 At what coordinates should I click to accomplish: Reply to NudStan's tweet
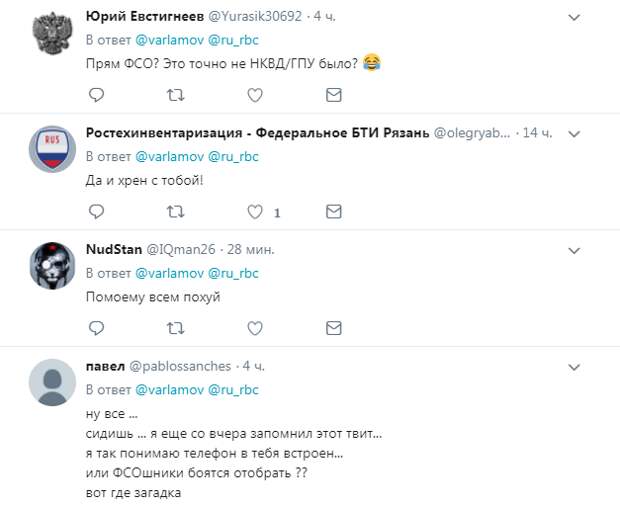tap(97, 327)
